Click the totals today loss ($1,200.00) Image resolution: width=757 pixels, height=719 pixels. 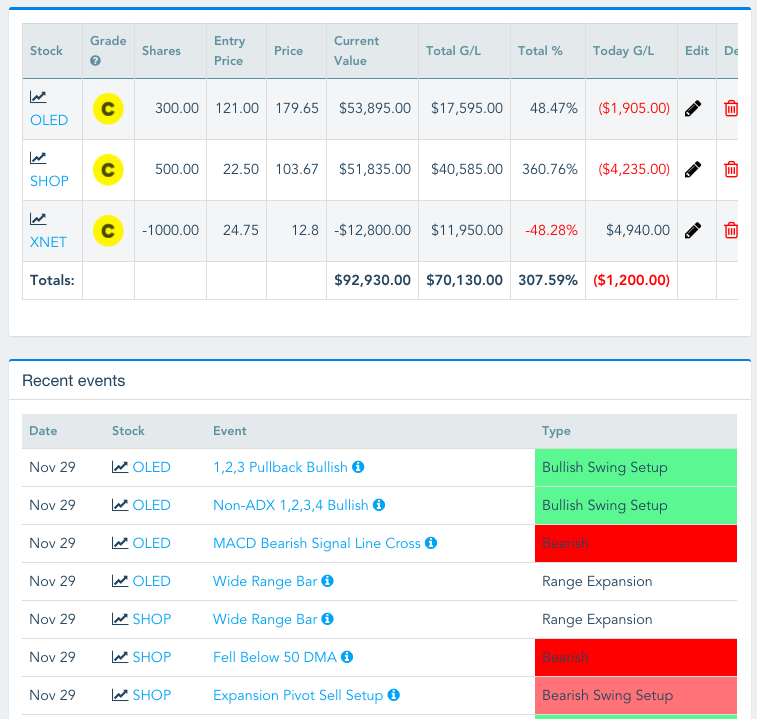point(631,280)
